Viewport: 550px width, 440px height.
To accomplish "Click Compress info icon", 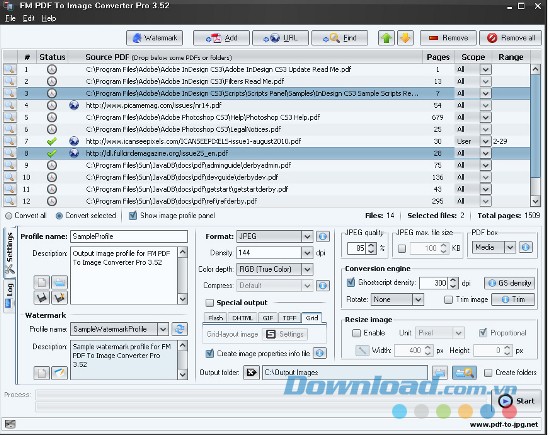I will [324, 287].
